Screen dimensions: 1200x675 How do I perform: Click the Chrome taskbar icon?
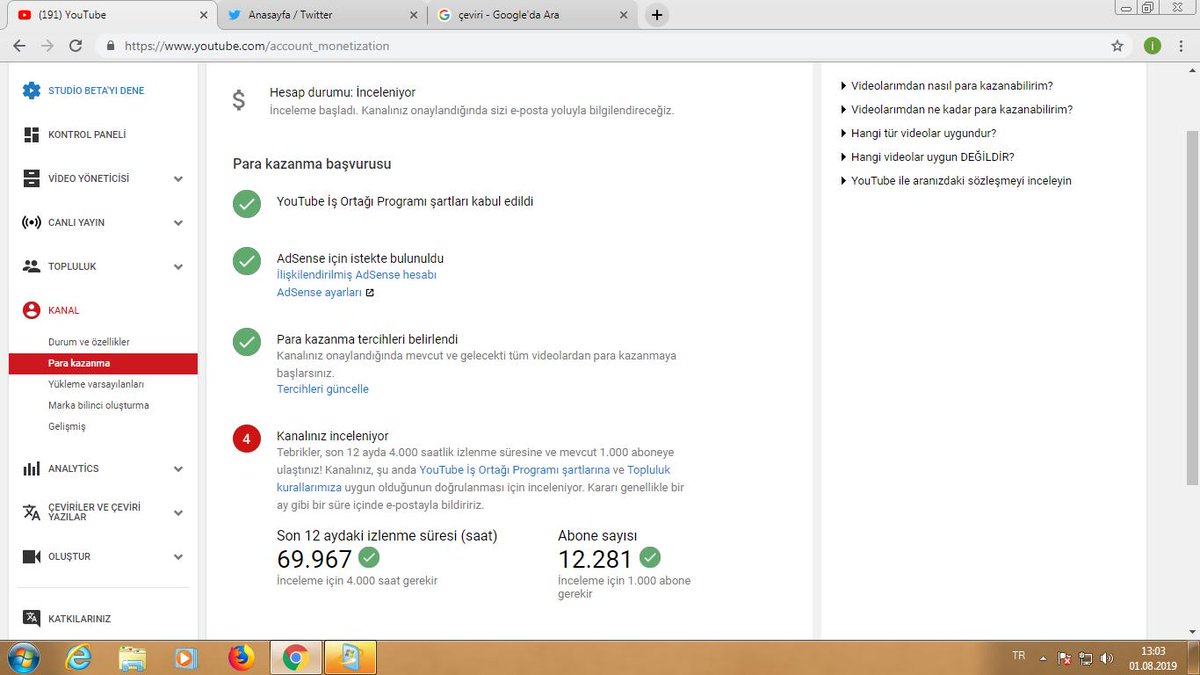point(295,657)
